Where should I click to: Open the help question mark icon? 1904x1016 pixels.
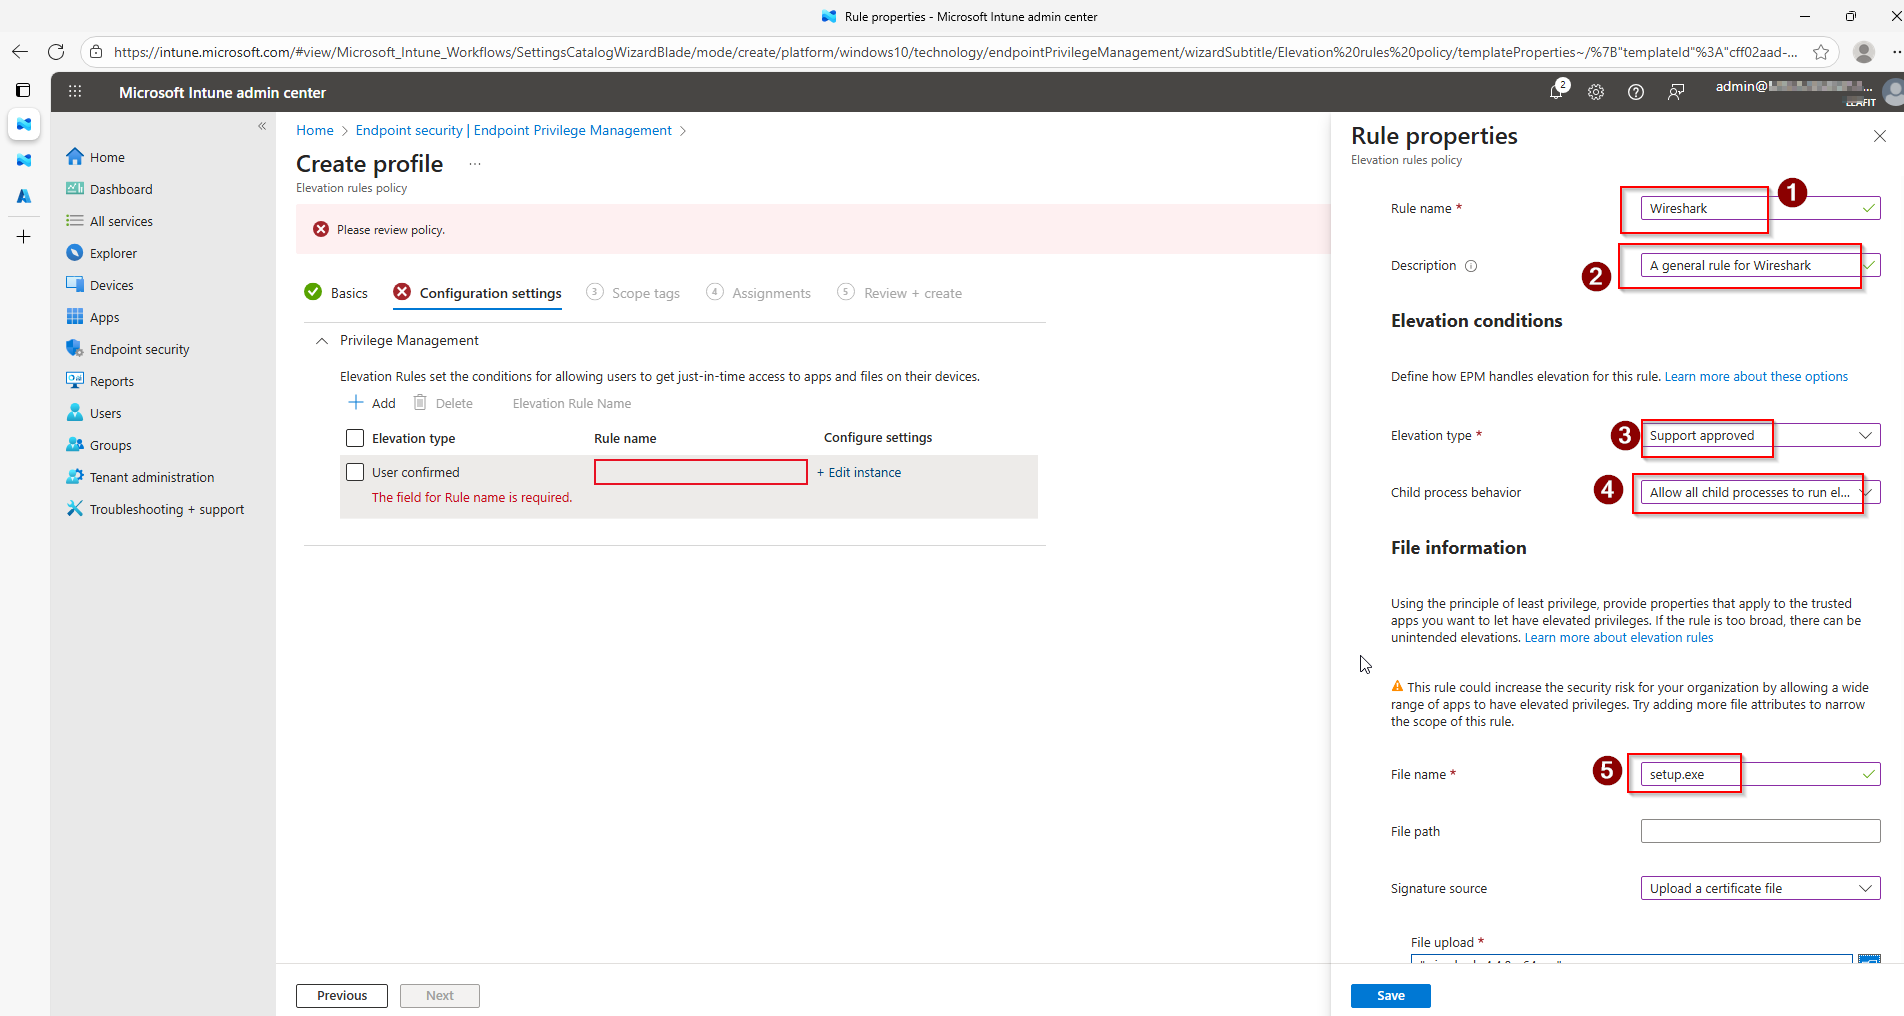(1636, 92)
